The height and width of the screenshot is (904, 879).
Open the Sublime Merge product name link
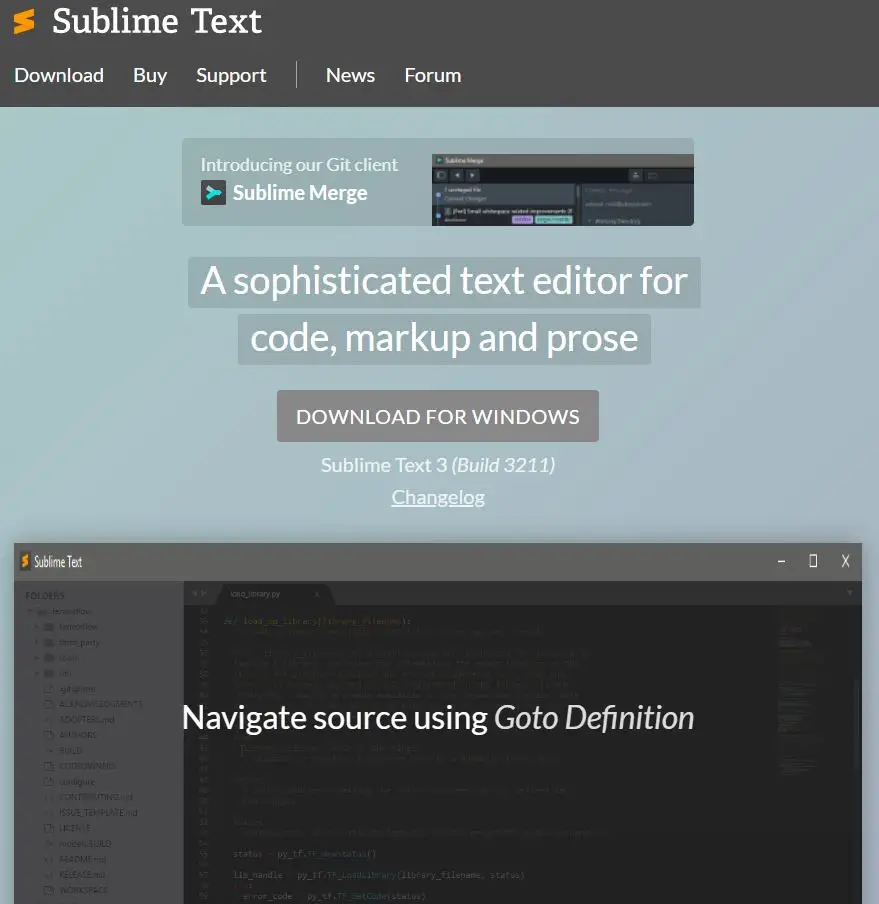tap(300, 193)
